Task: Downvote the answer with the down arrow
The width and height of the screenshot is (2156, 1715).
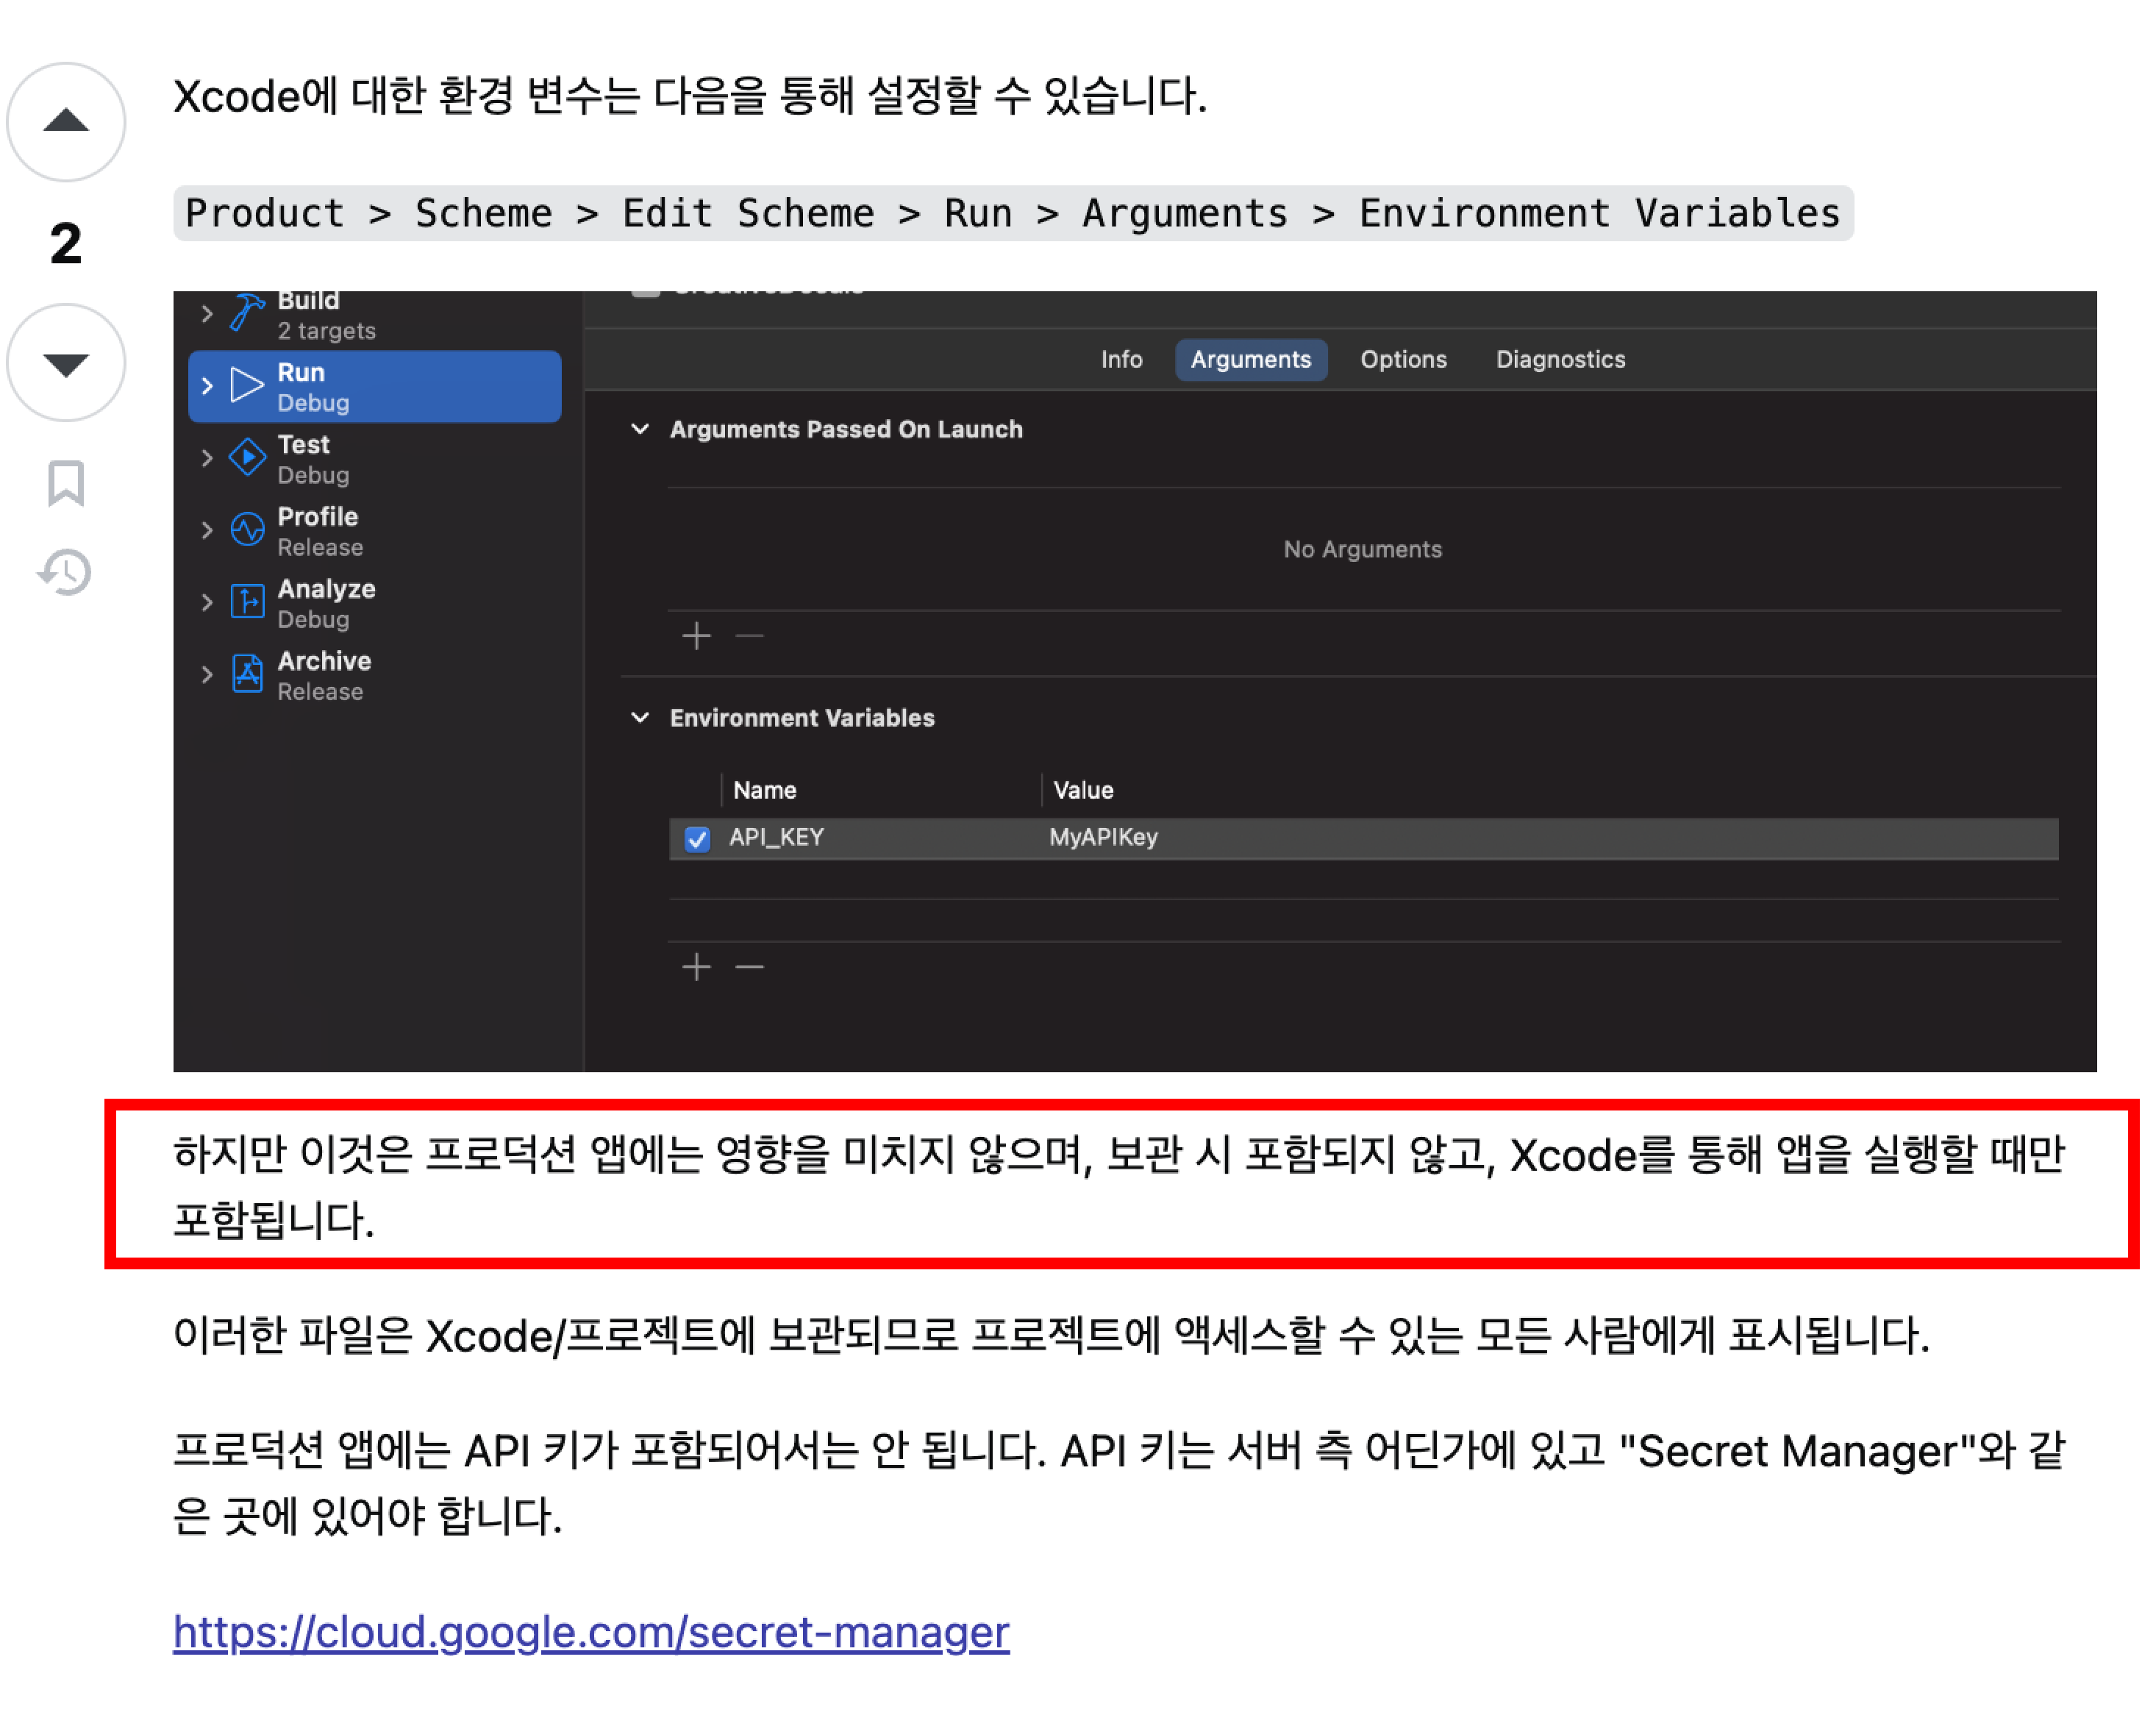Action: (x=66, y=363)
